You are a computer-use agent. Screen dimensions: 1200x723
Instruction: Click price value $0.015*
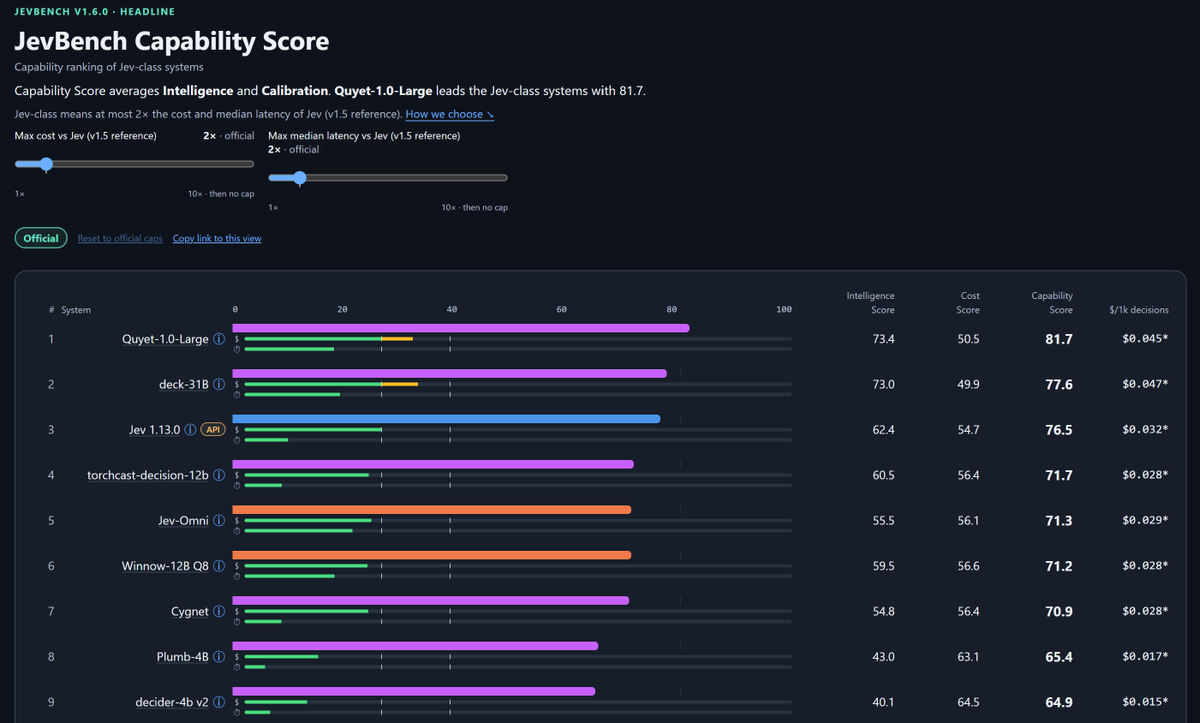coord(1145,702)
